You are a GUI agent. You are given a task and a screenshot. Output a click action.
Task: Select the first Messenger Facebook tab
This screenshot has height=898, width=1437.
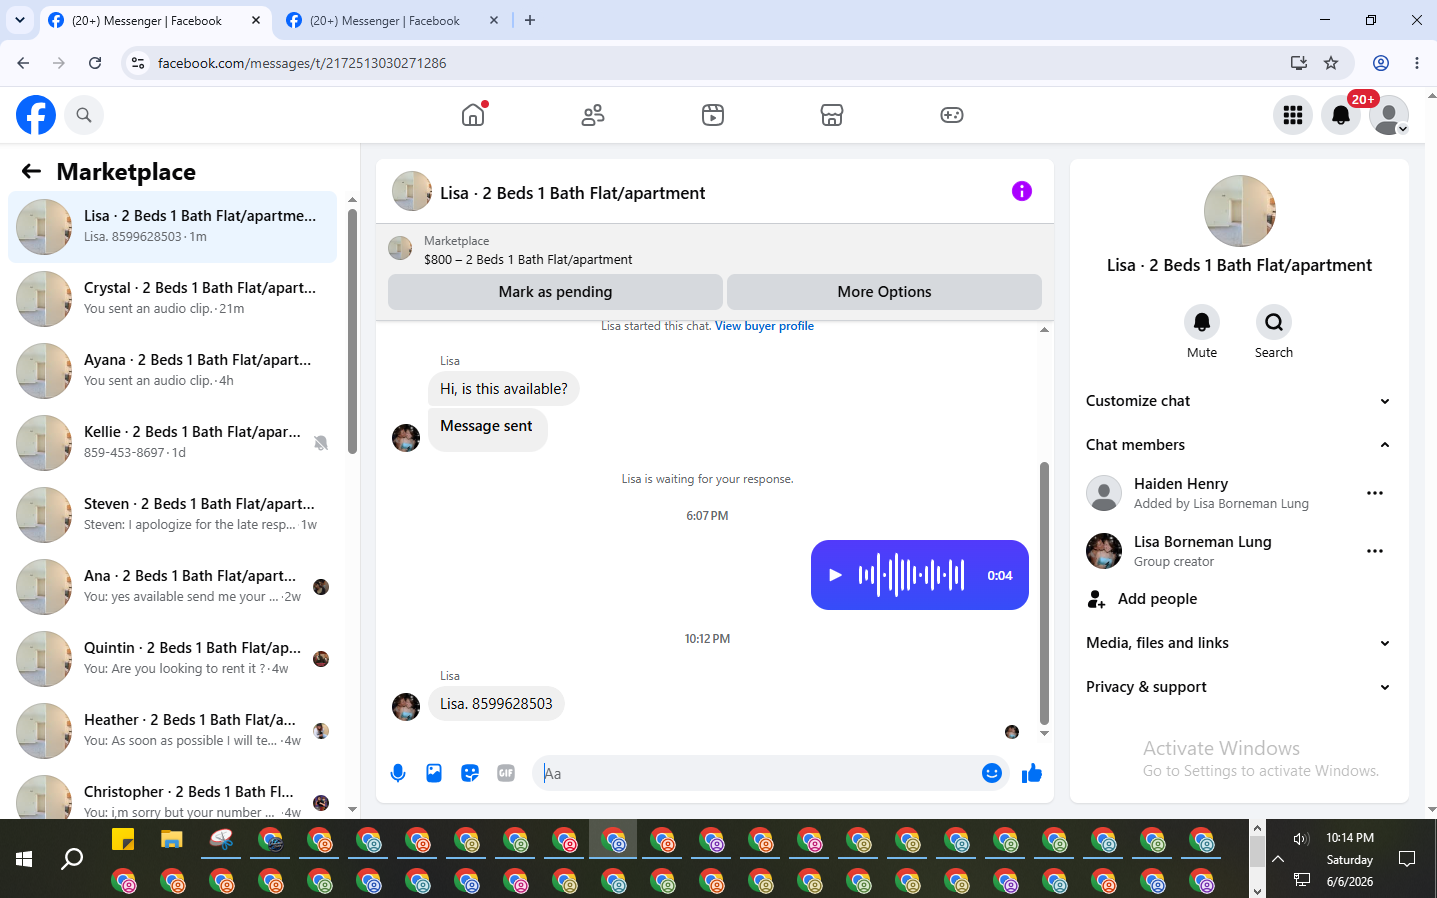(x=153, y=20)
